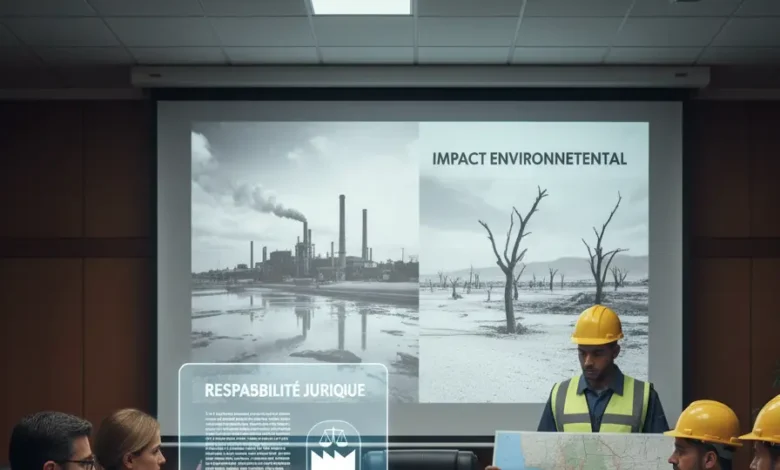
Task: Click the "IMPACT ENVIRONNETENTAL" title text
Action: pyautogui.click(x=529, y=158)
